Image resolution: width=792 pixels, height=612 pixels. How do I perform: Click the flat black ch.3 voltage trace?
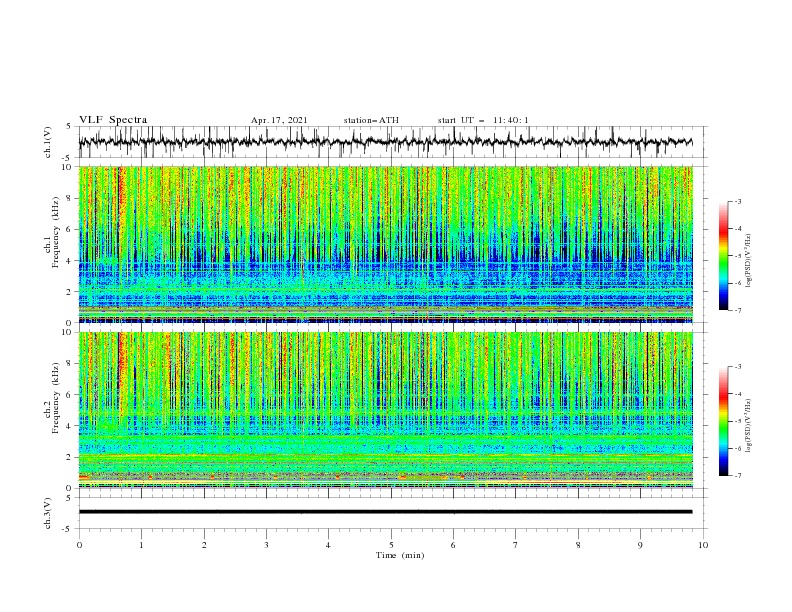click(385, 512)
